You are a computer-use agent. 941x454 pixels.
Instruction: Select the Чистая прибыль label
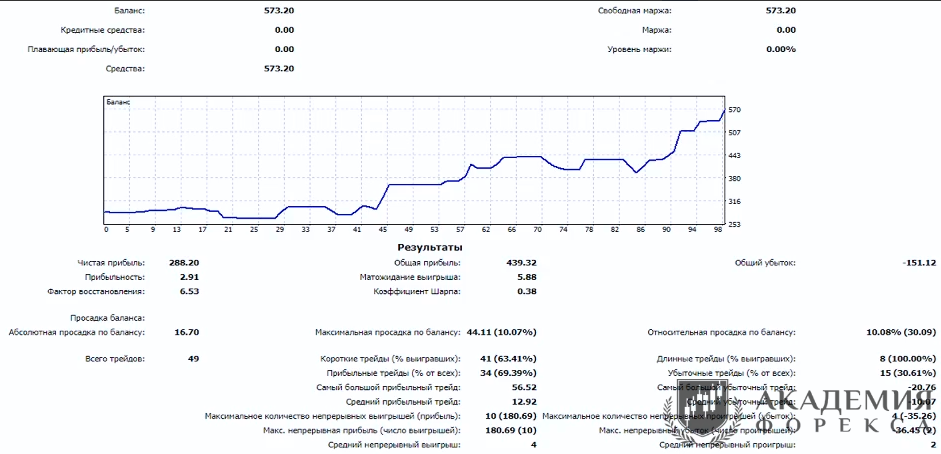coord(111,262)
